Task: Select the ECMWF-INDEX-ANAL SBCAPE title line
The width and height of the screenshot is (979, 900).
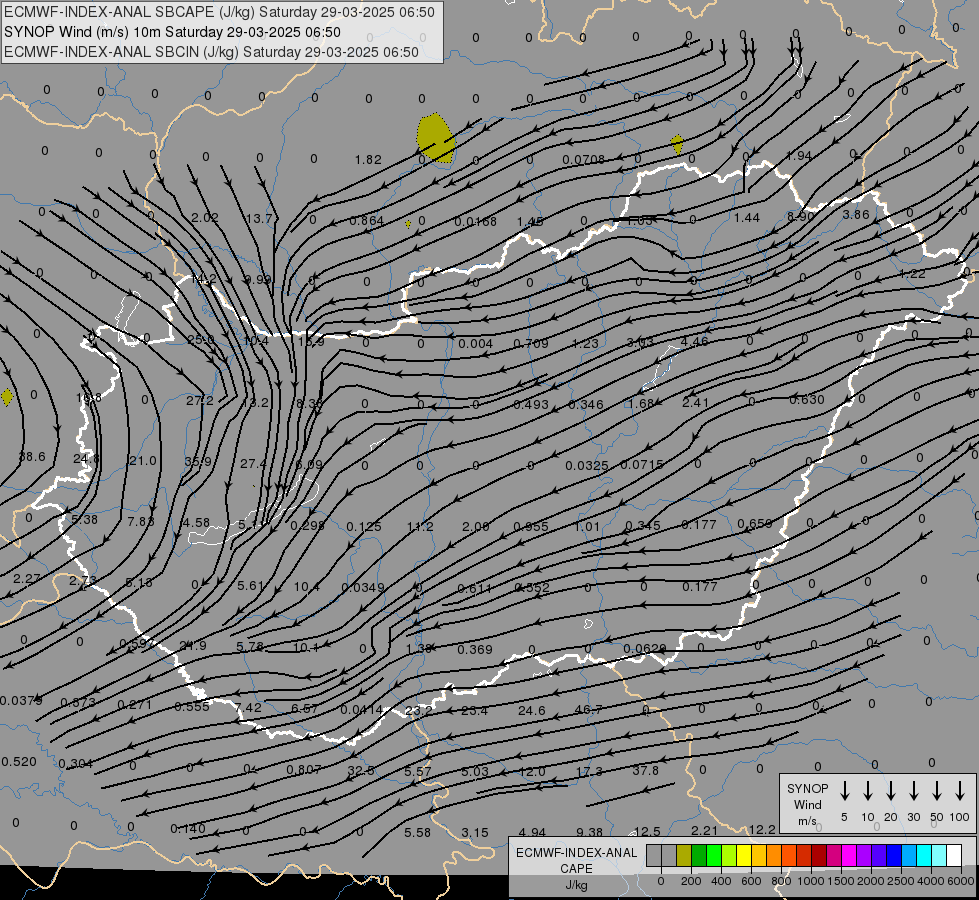Action: tap(219, 12)
